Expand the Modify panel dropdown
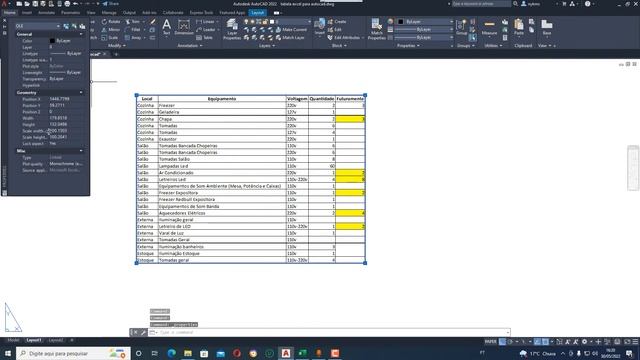Image resolution: width=640 pixels, height=360 pixels. point(117,46)
